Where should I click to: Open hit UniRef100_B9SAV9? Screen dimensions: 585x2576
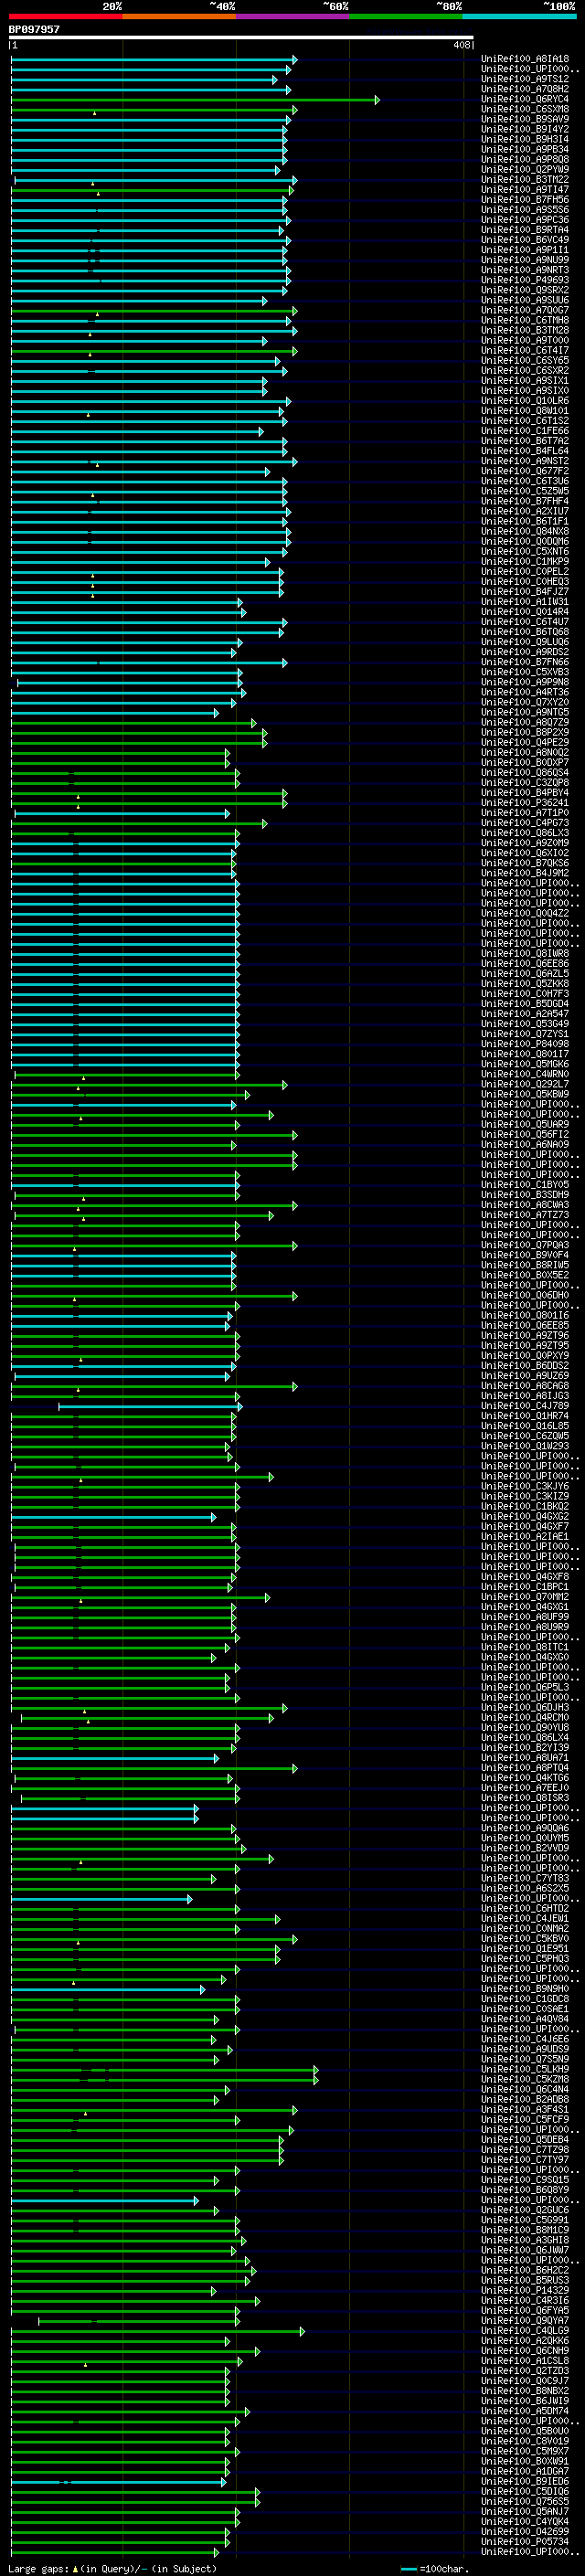pos(525,119)
